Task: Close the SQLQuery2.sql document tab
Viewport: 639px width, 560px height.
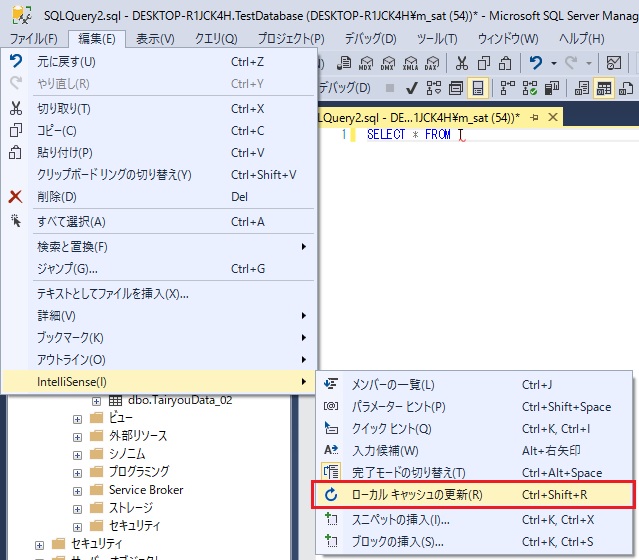Action: click(x=553, y=117)
